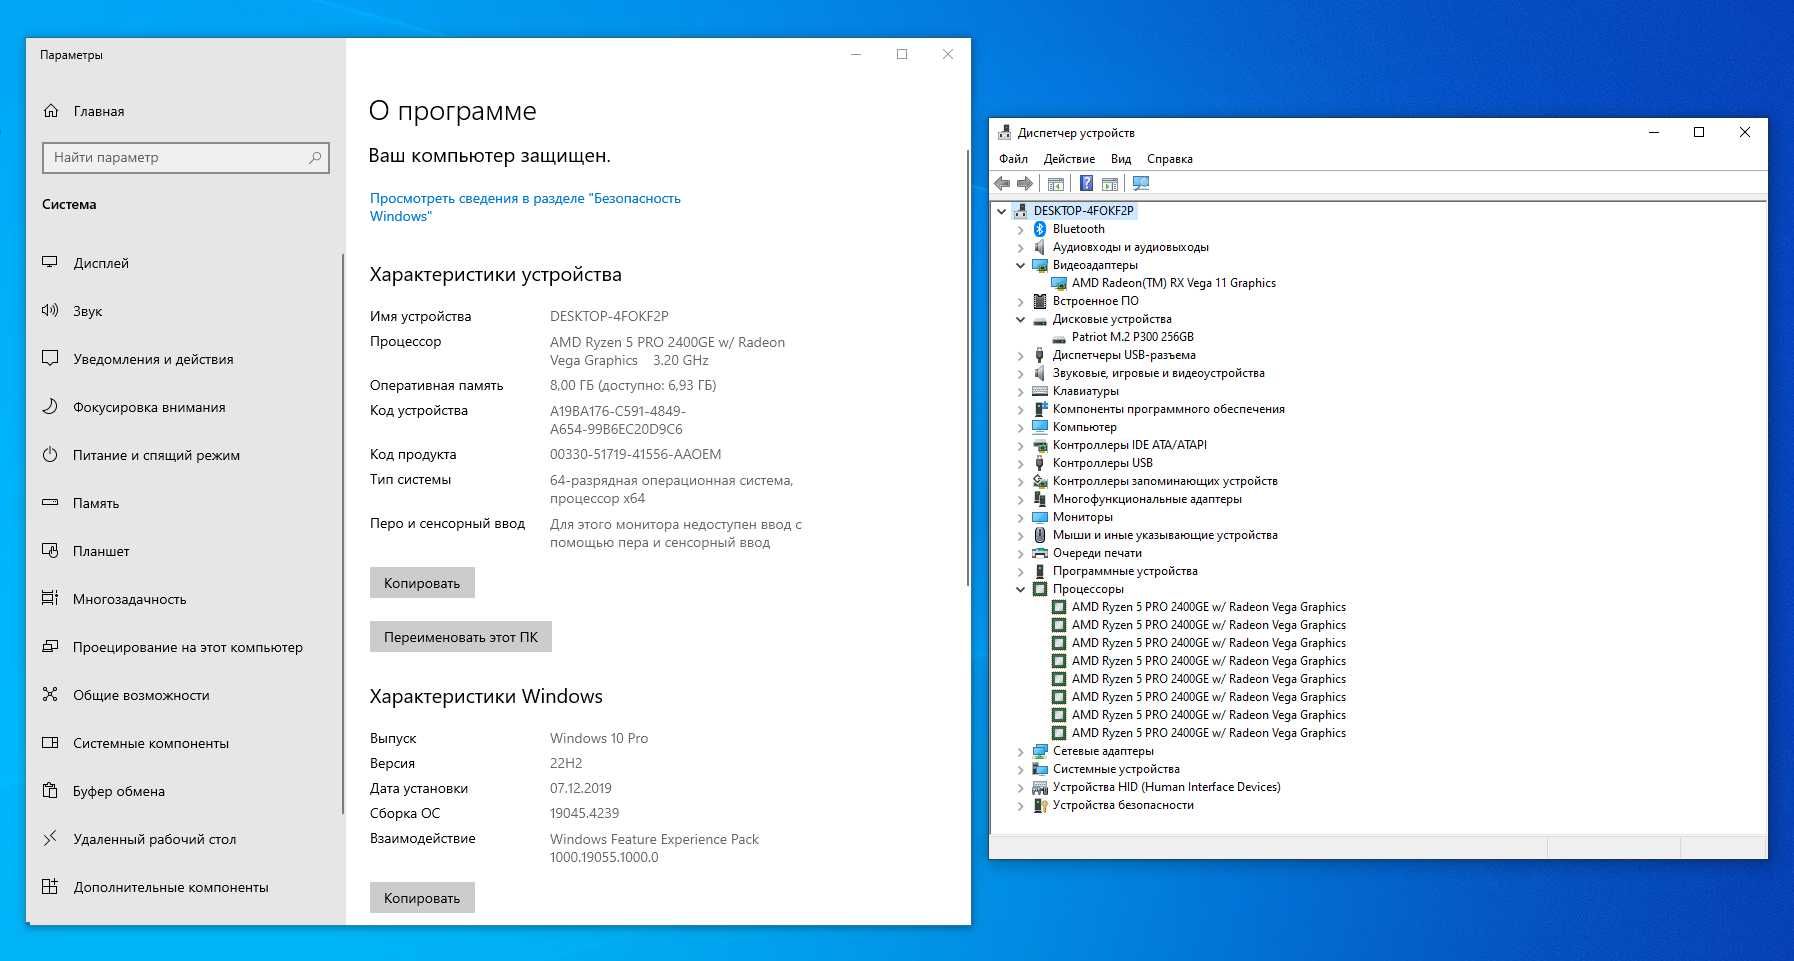The image size is (1794, 961).
Task: Click the moon icon for Фокусировка внимания
Action: (50, 407)
